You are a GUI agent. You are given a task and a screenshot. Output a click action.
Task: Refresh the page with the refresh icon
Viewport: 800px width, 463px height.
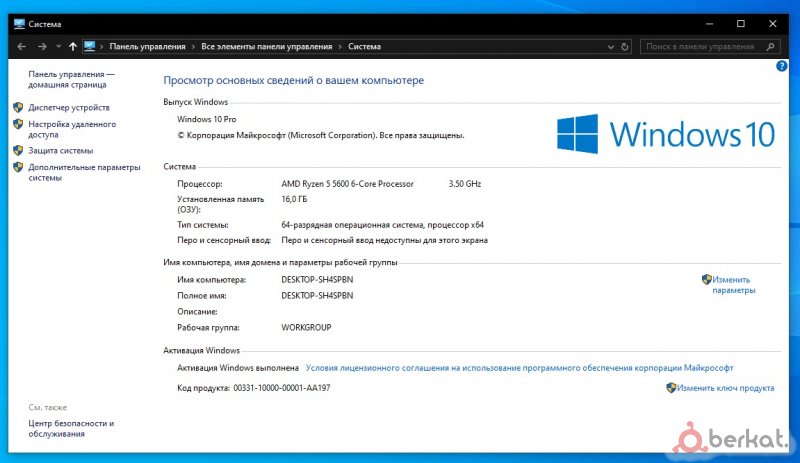click(x=624, y=47)
